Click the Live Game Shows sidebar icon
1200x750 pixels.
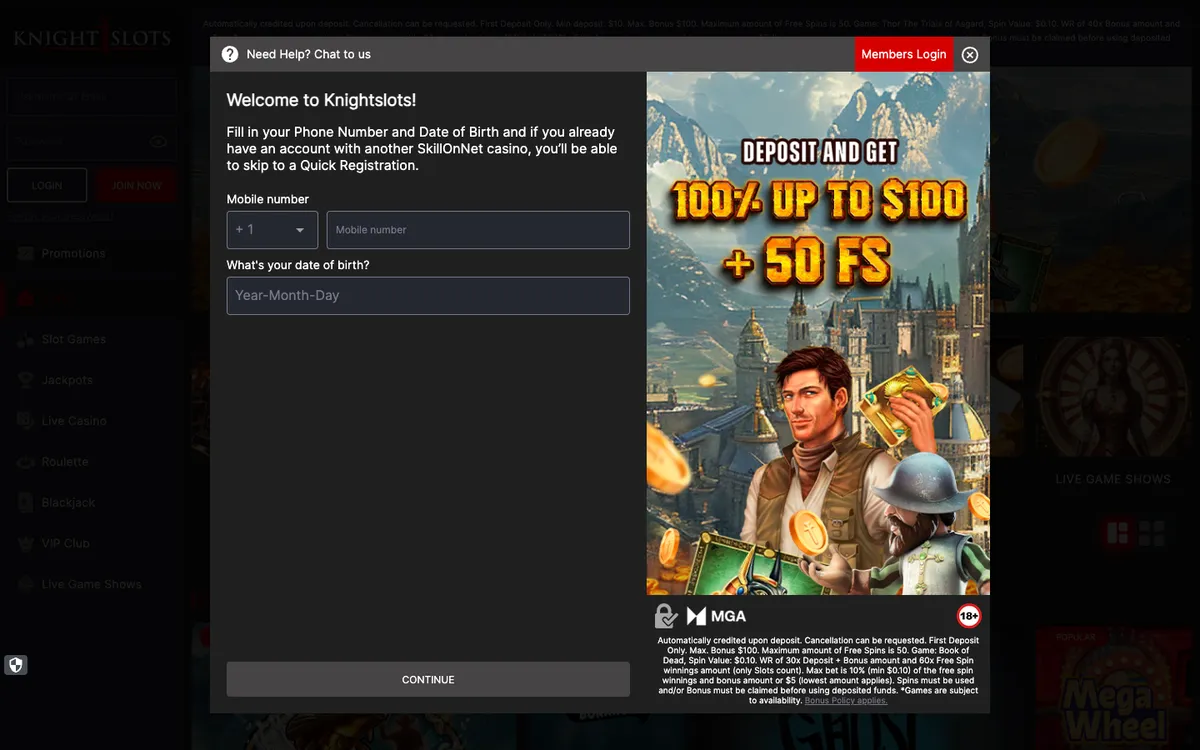[x=25, y=585]
